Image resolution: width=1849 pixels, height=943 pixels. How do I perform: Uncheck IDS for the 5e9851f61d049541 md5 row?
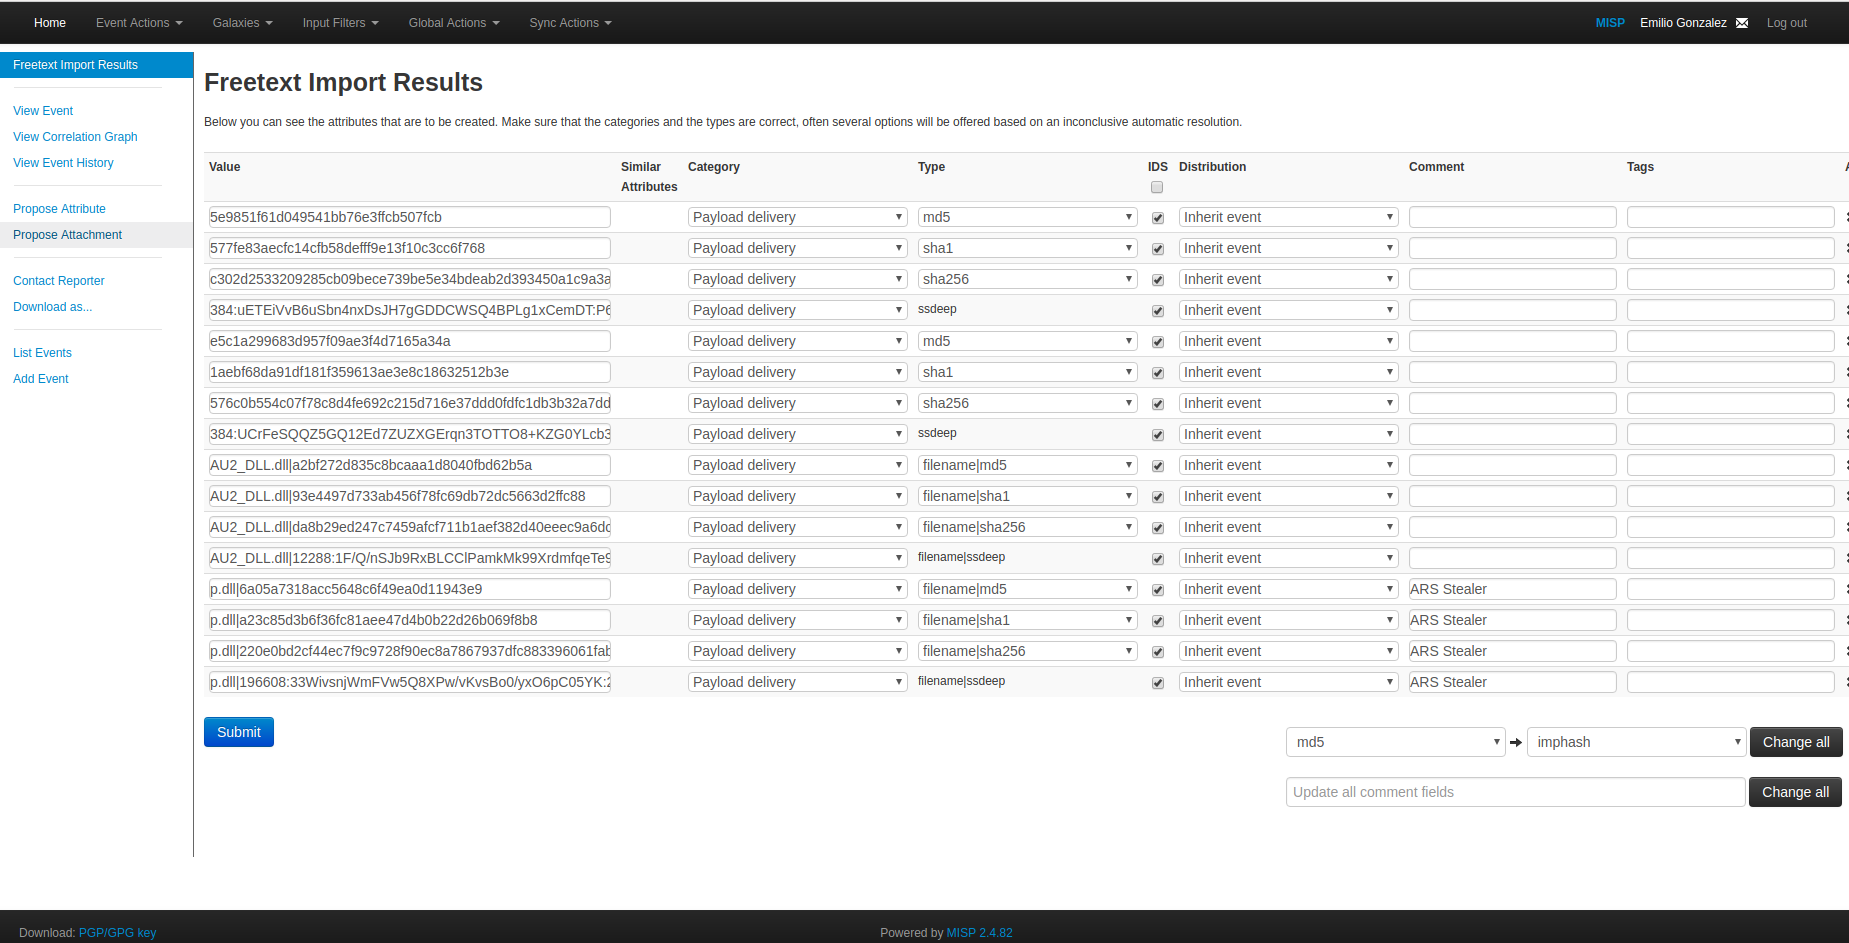click(1158, 218)
